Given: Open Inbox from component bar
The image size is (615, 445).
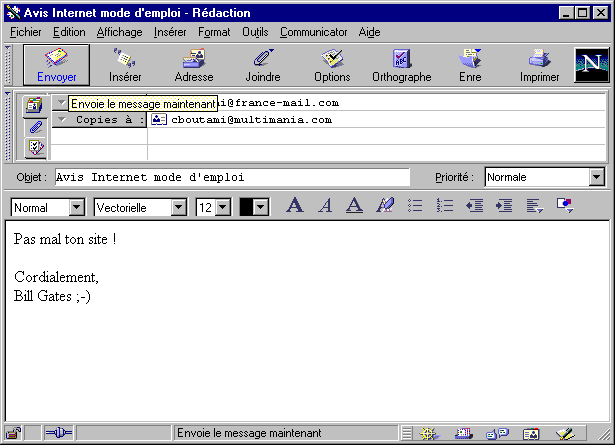Looking at the screenshot, I should coord(464,434).
